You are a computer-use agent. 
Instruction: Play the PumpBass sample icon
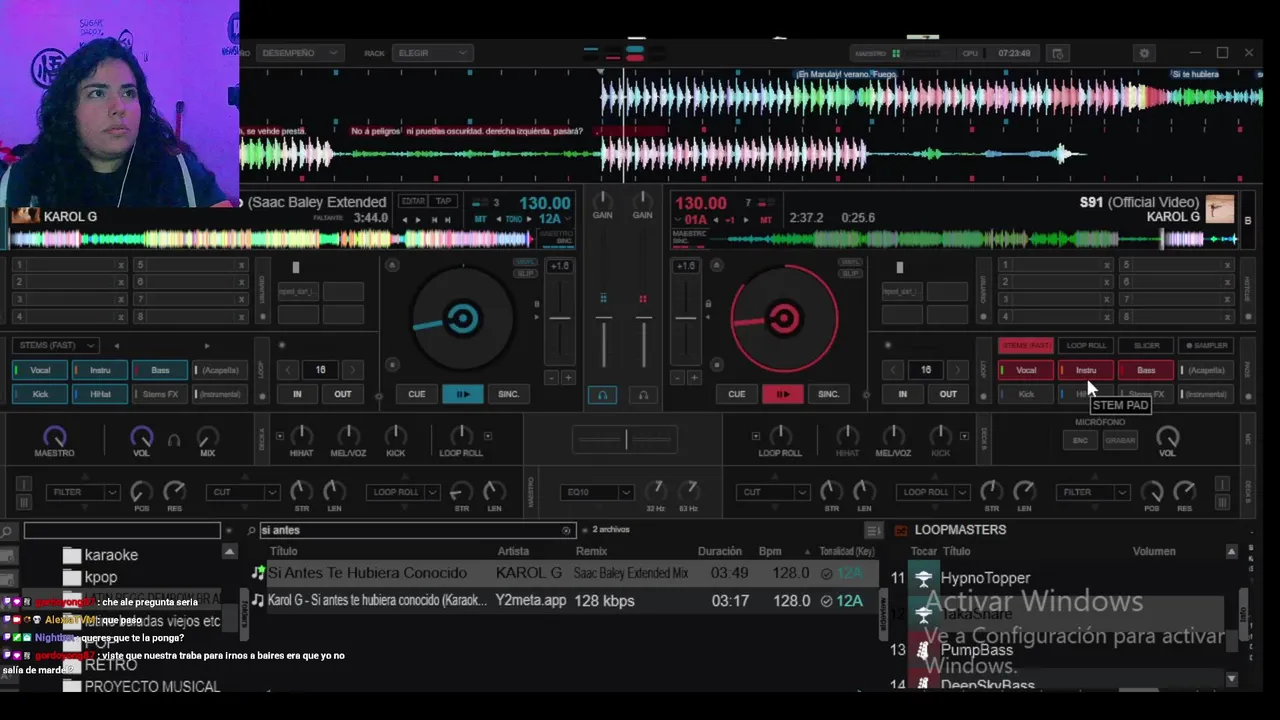pos(923,650)
